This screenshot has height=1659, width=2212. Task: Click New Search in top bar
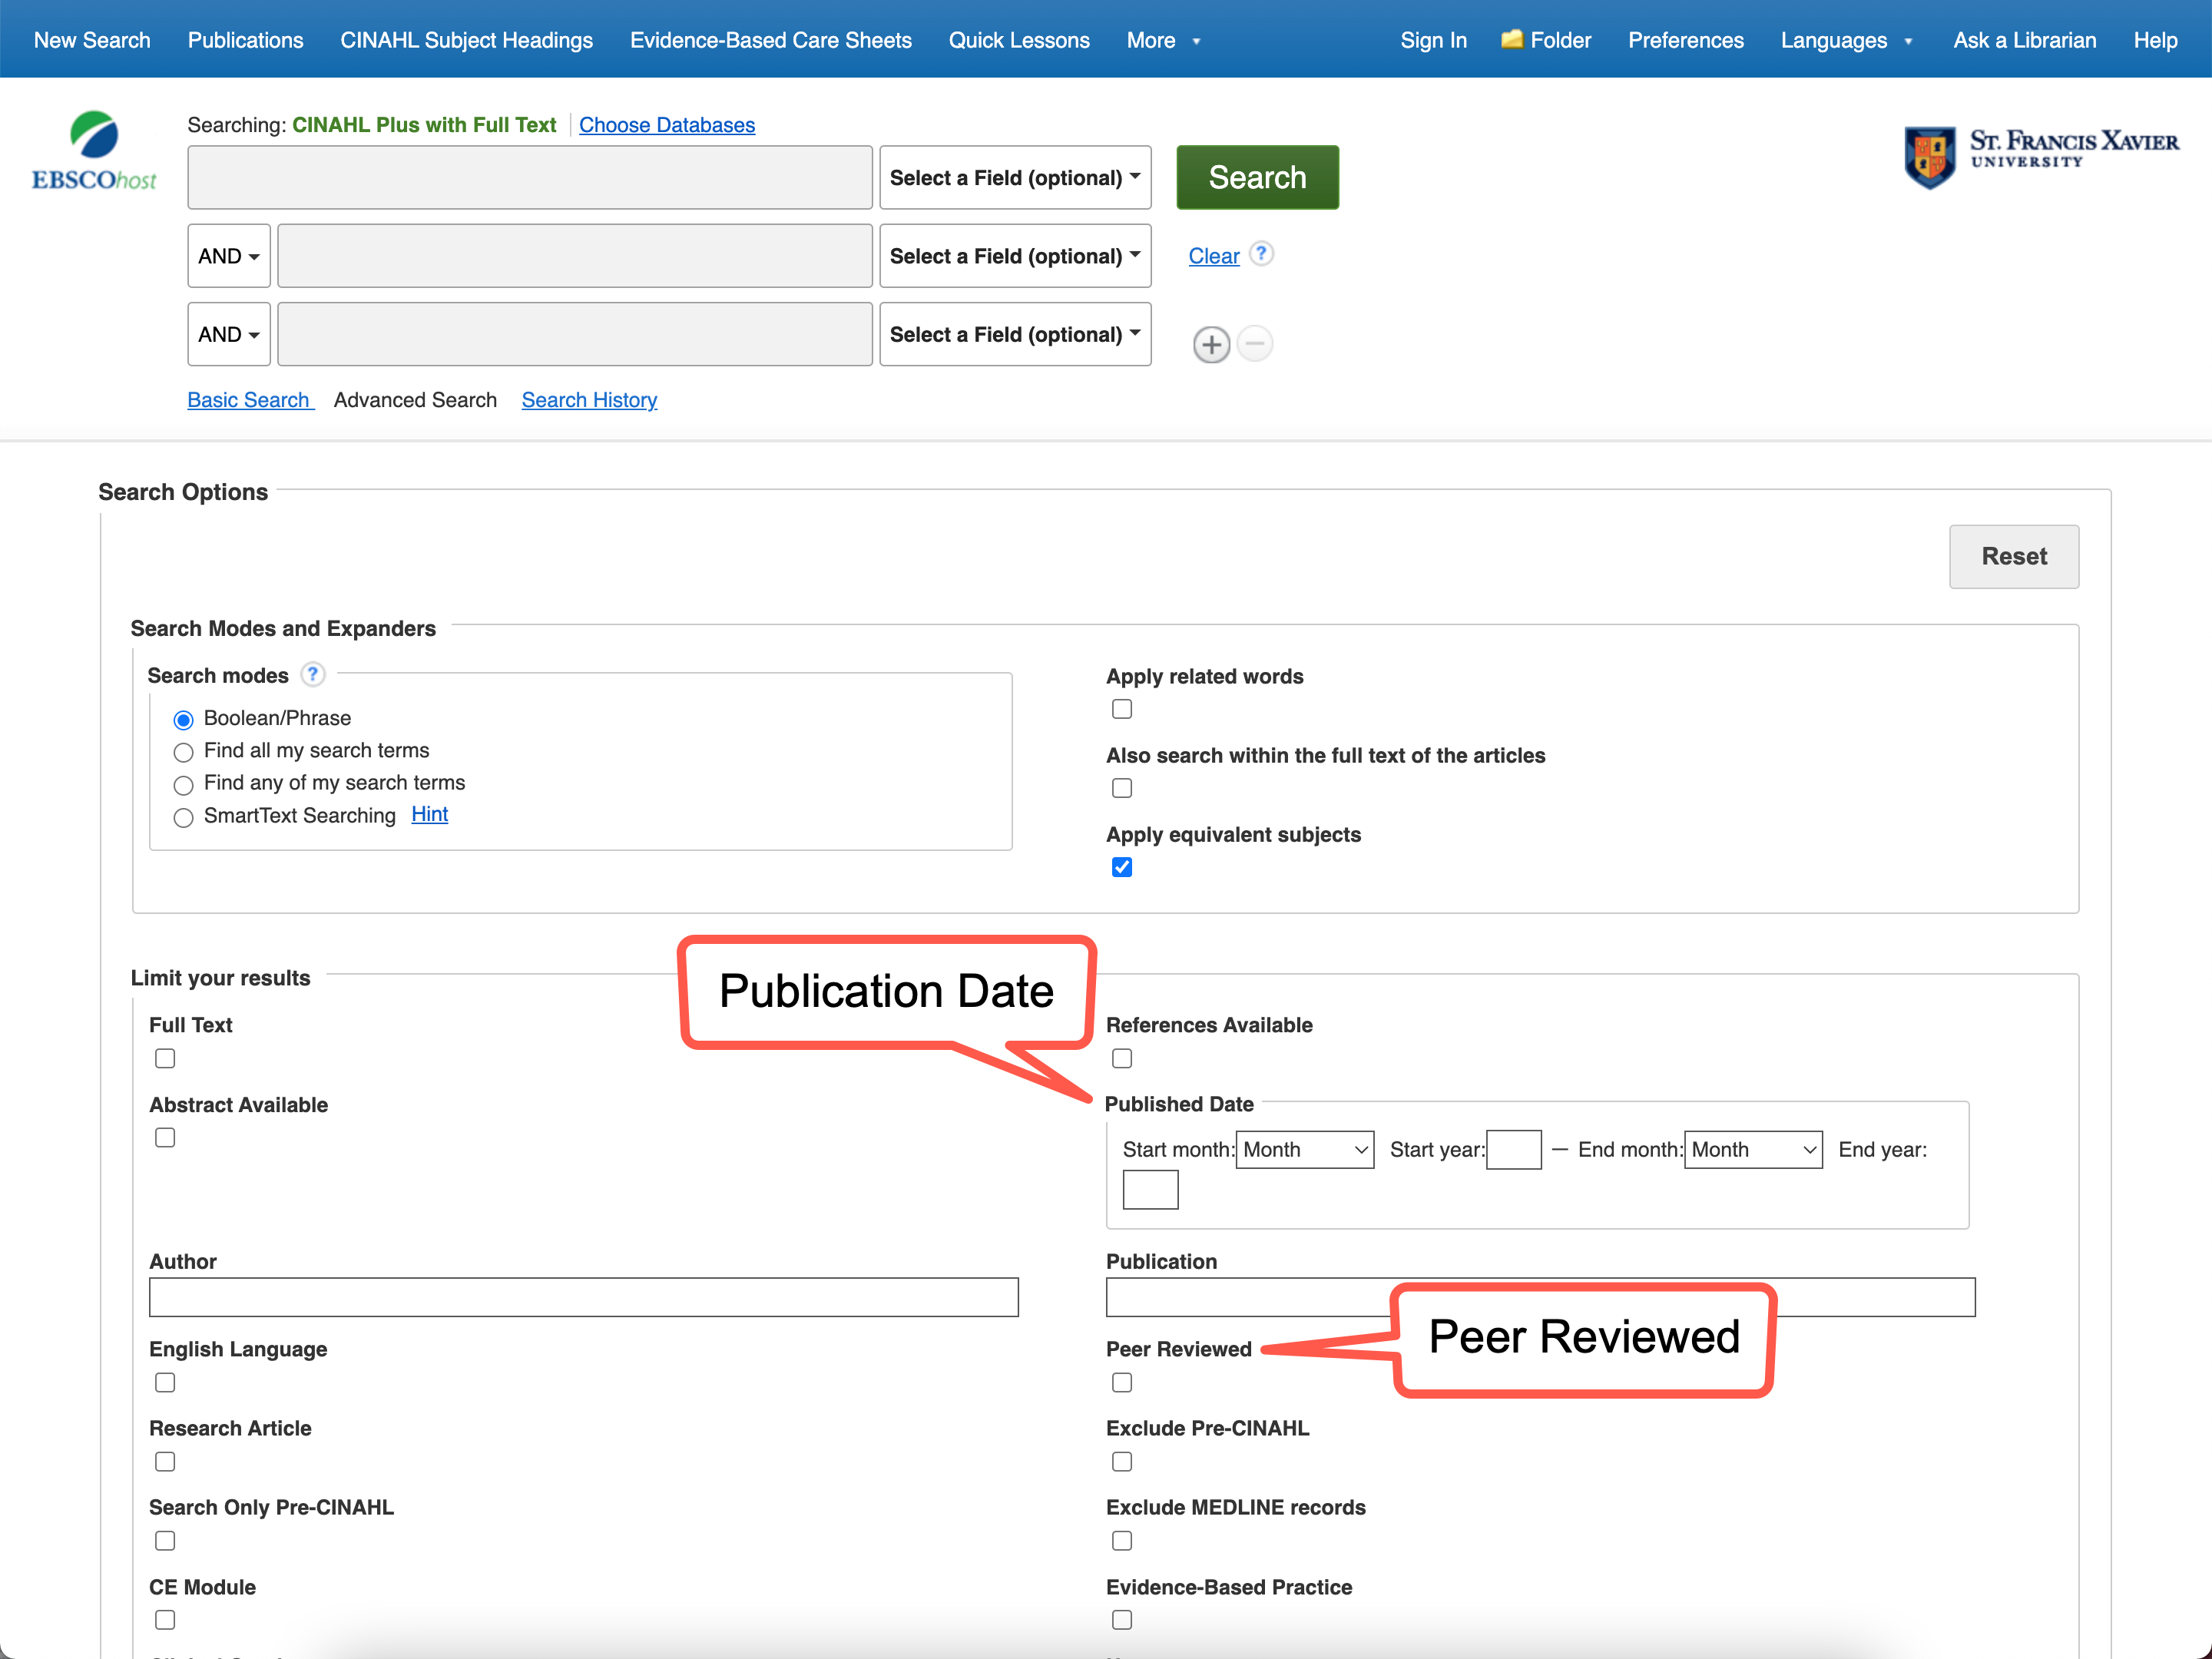[x=92, y=40]
